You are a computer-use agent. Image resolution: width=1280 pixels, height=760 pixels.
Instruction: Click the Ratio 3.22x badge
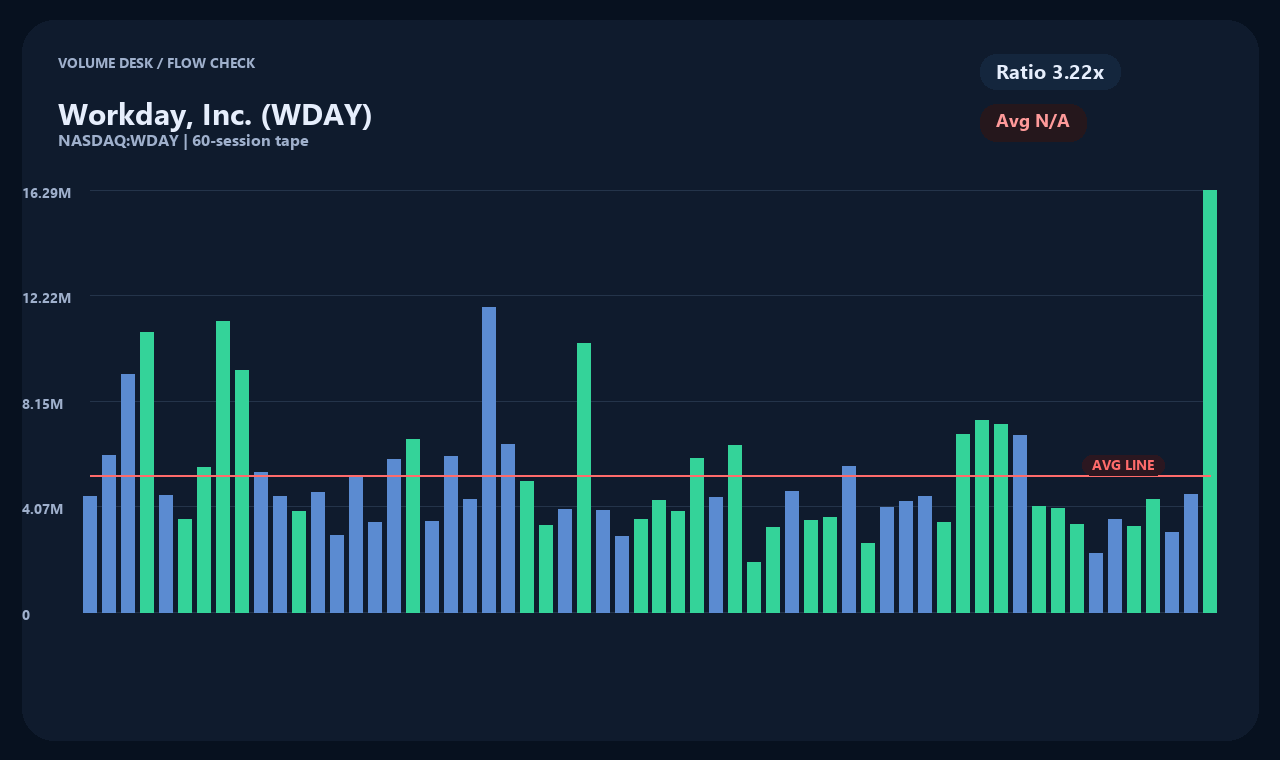pyautogui.click(x=1050, y=72)
